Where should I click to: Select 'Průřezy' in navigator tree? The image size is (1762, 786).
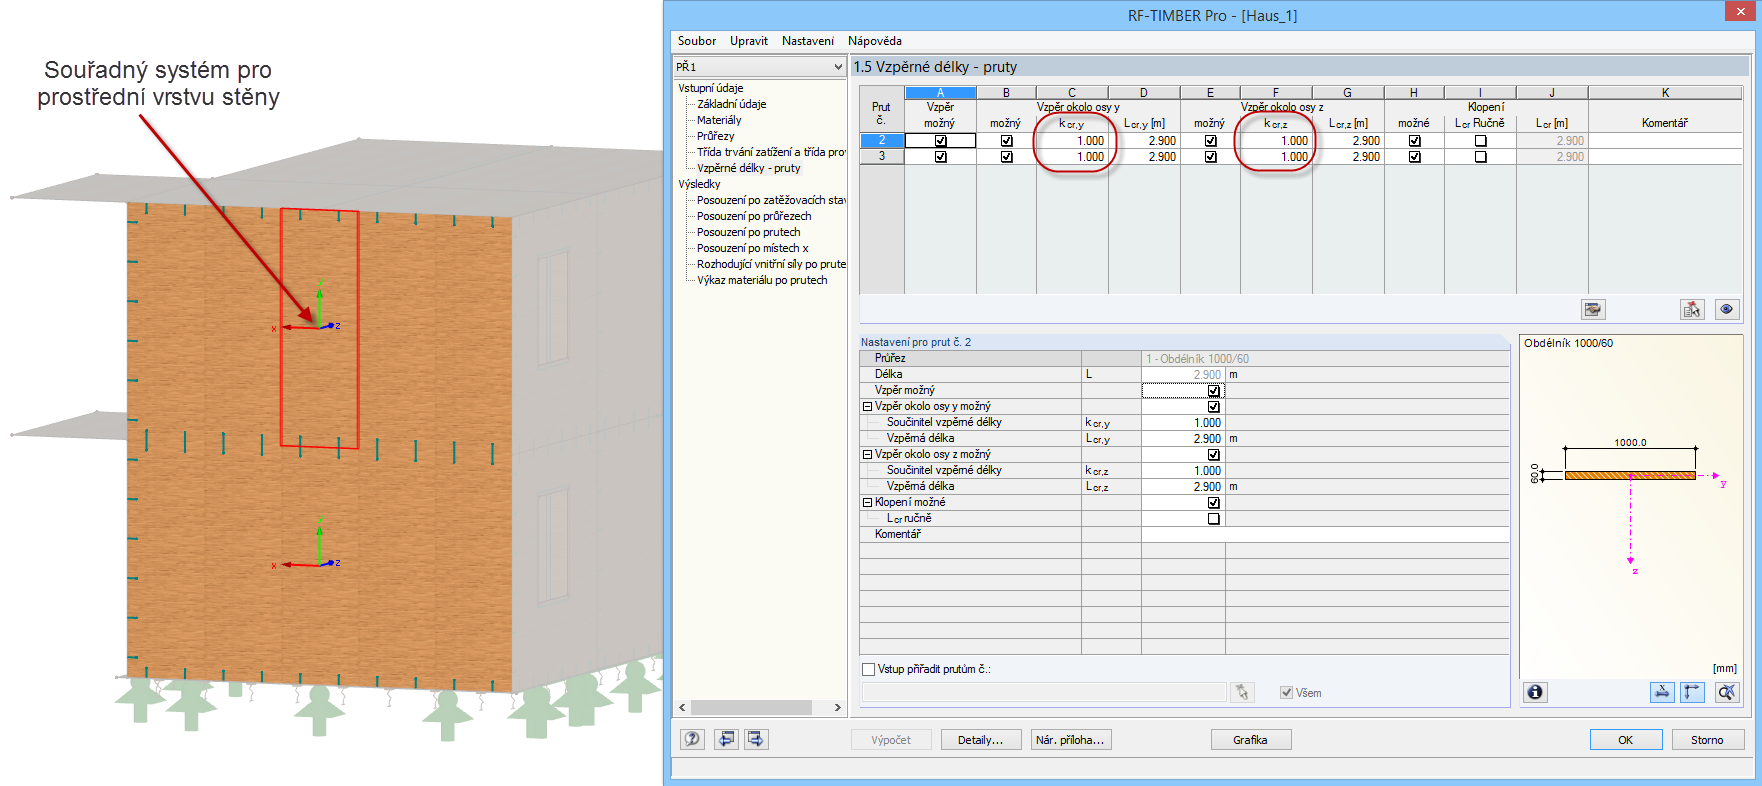[715, 136]
